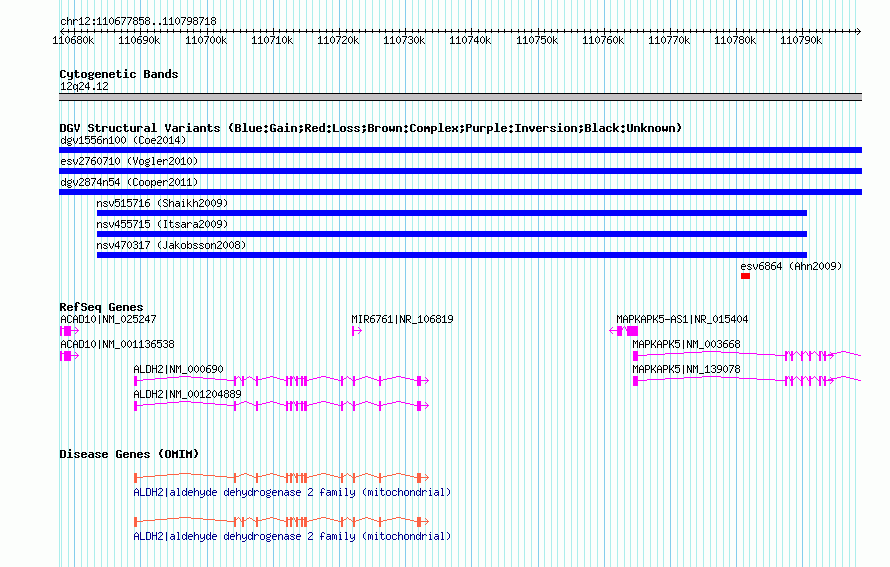Click the blue bar below nsv470317
890x567 pixels.
tap(452, 255)
